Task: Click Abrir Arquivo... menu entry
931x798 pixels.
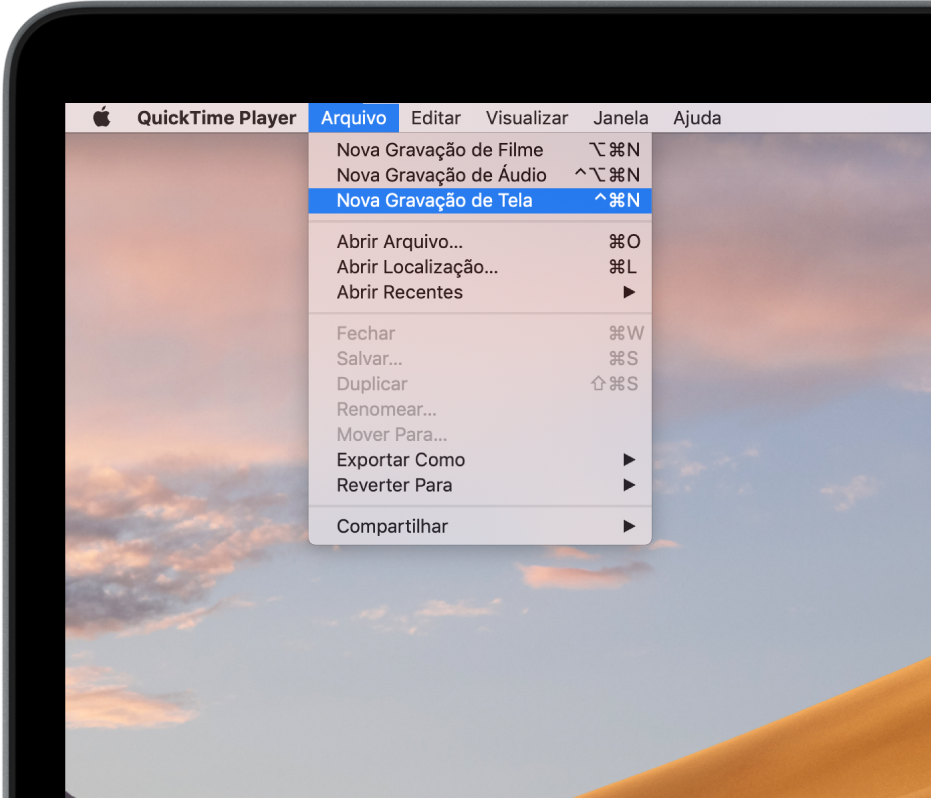Action: (480, 242)
